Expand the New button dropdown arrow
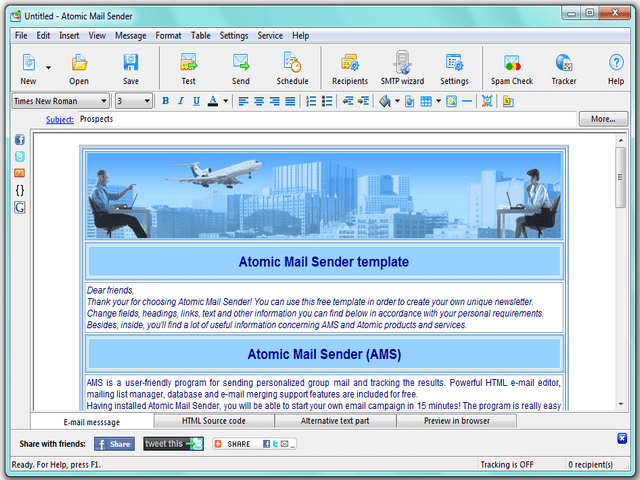 pyautogui.click(x=48, y=68)
